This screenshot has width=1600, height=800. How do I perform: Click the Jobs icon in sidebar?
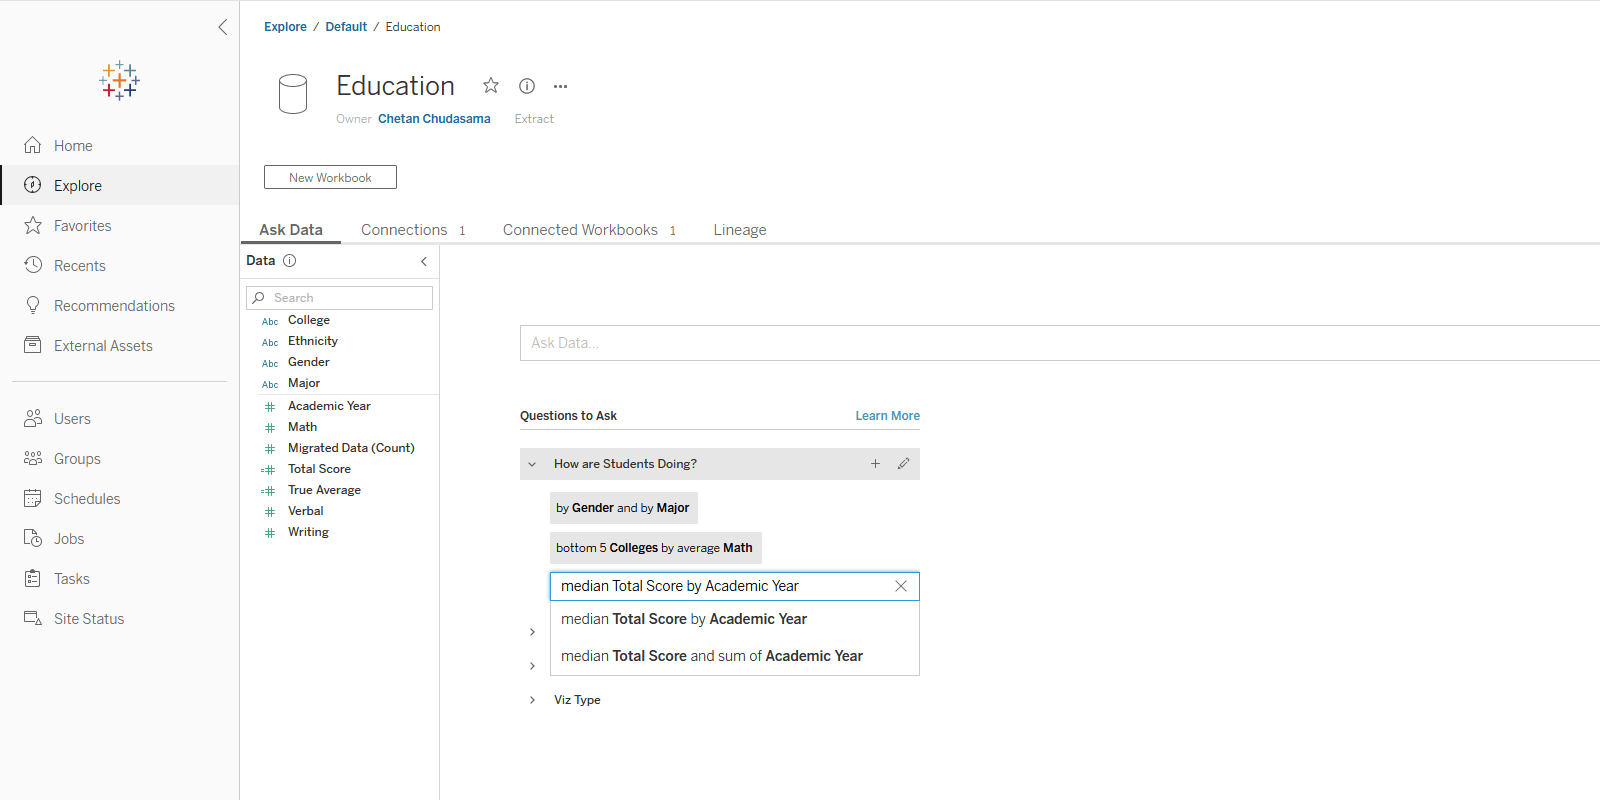[x=33, y=538]
